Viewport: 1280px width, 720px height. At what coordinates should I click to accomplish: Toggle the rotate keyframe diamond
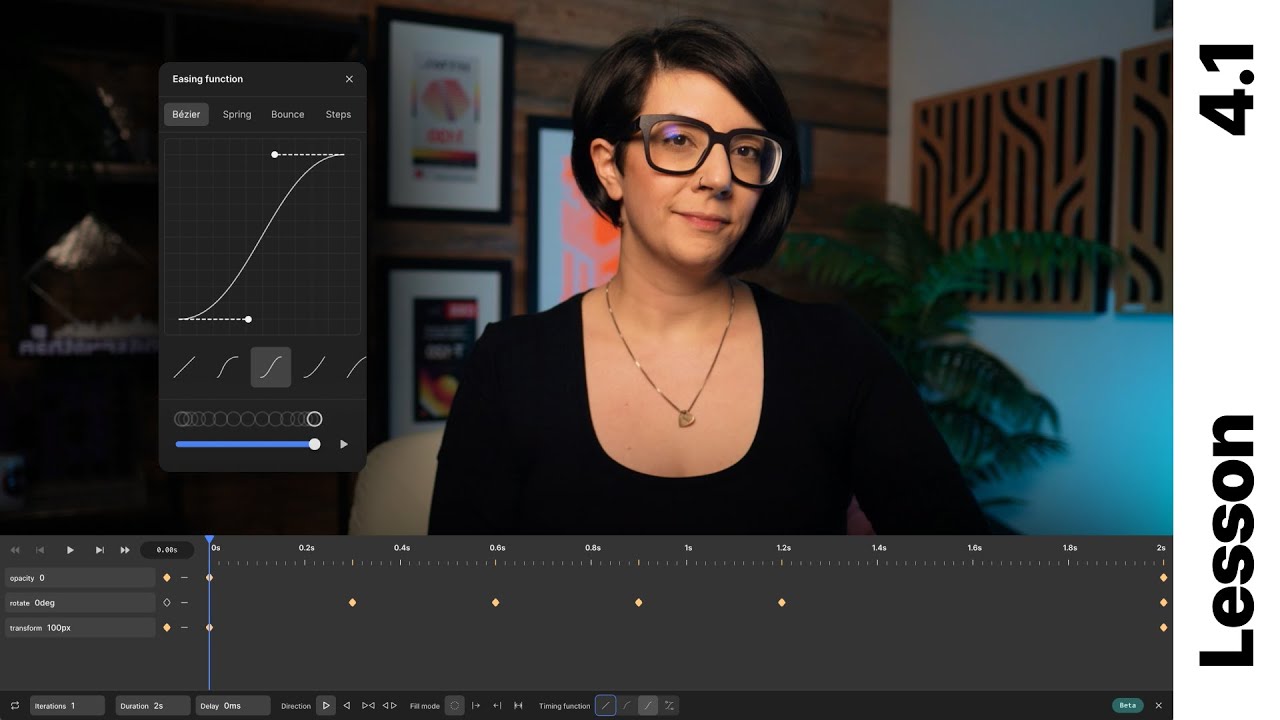(x=167, y=602)
